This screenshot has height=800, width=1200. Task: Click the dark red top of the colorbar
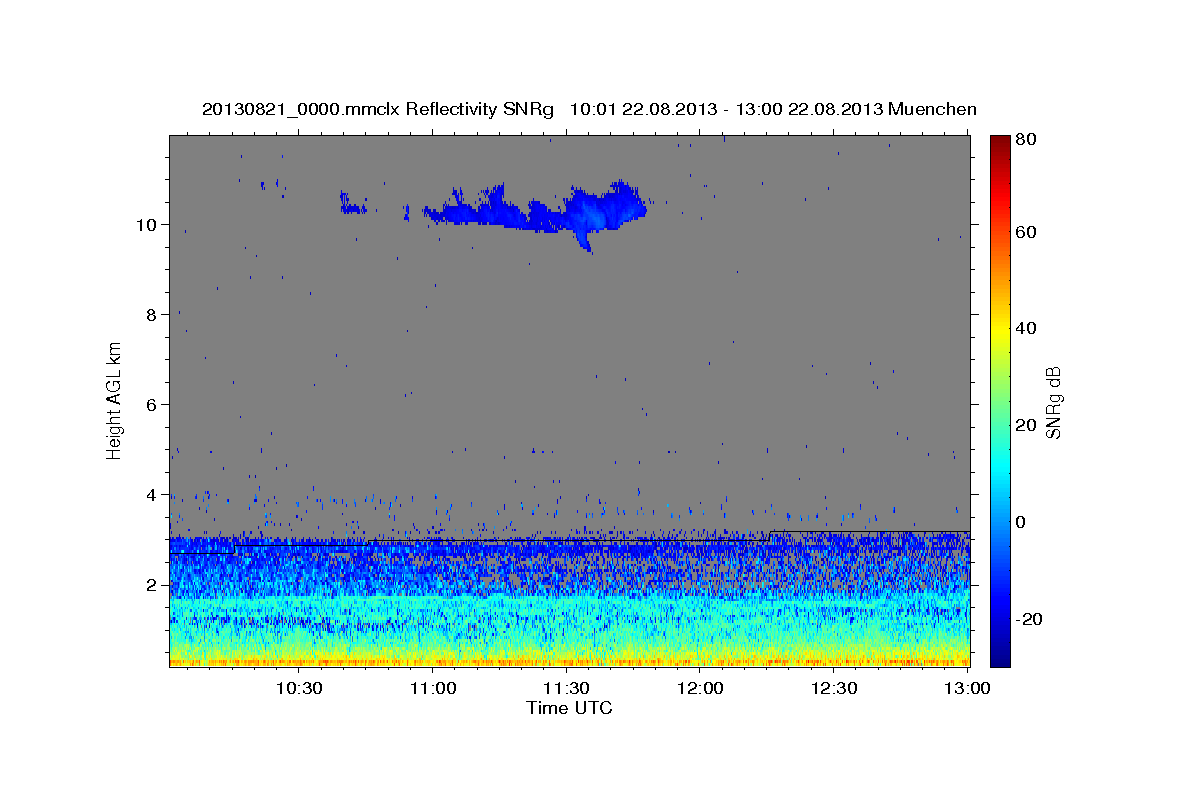(x=1000, y=145)
